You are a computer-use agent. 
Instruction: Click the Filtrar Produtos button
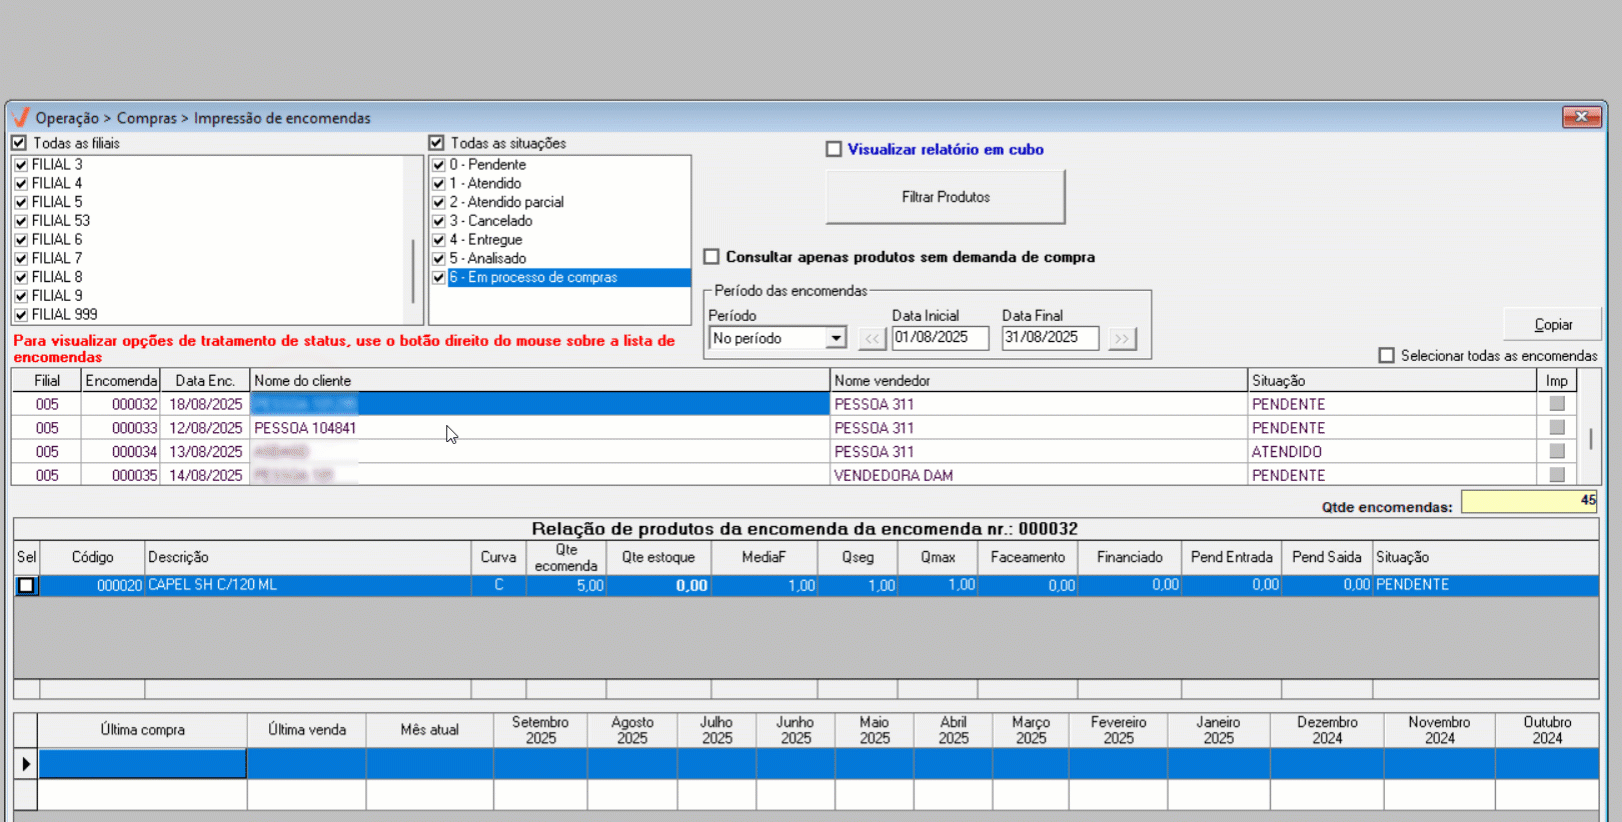[x=945, y=197]
